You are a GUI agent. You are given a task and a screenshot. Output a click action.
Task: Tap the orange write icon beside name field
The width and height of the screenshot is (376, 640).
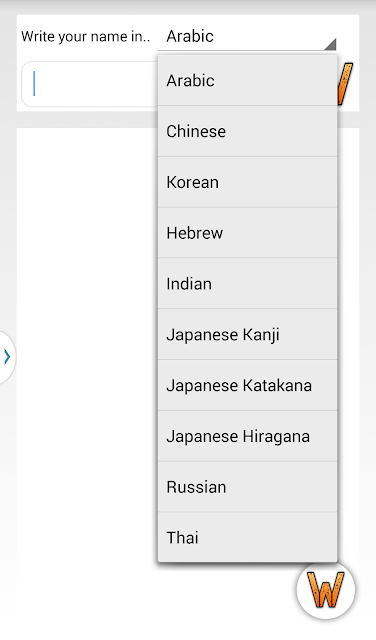[345, 84]
